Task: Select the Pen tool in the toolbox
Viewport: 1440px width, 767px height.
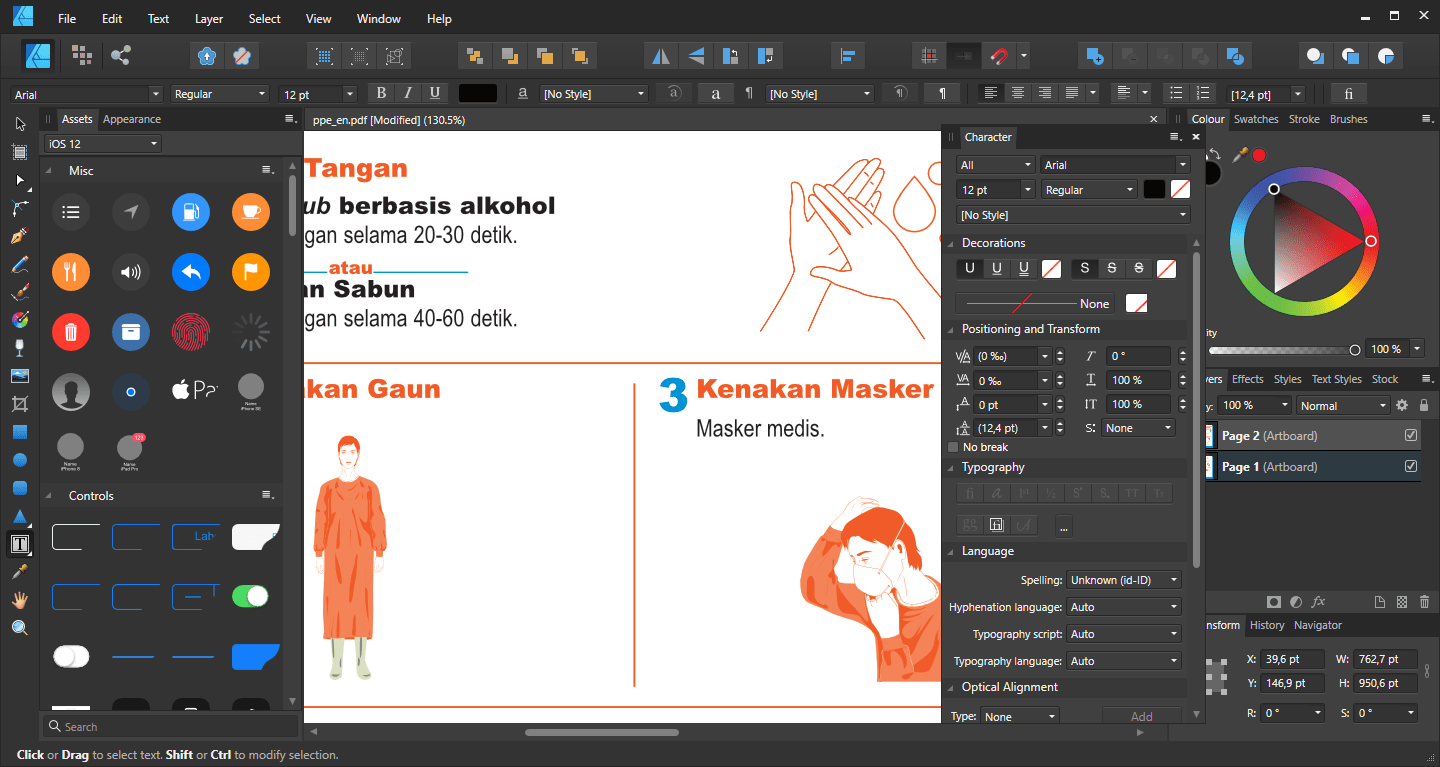Action: coord(19,237)
